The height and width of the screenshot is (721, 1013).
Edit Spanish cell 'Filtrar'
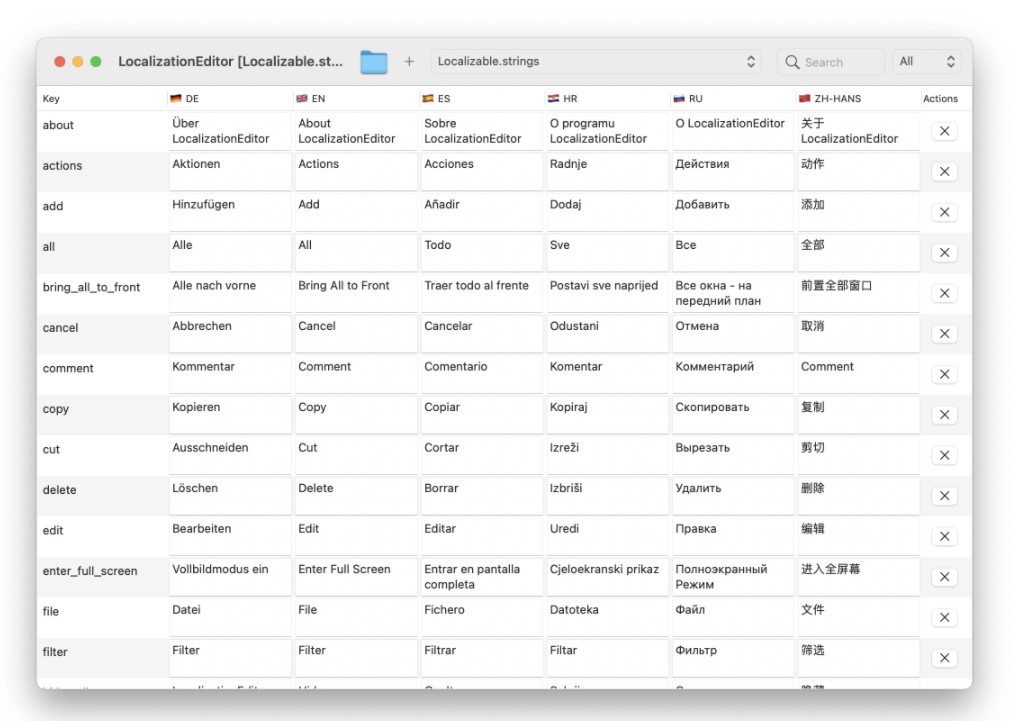click(x=482, y=659)
